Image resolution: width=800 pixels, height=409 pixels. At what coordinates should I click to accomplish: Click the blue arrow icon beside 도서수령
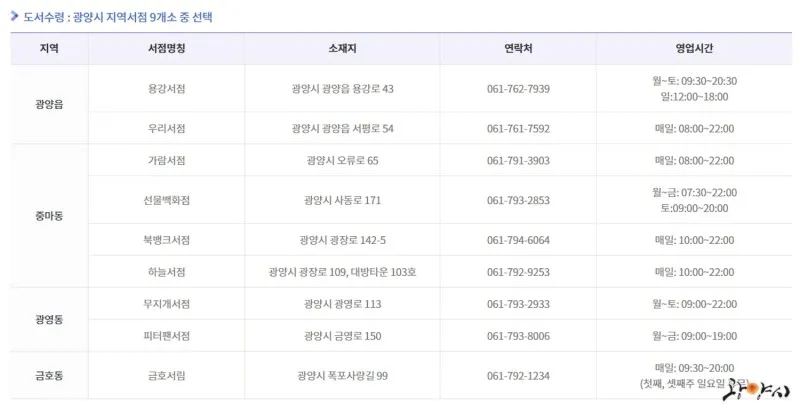(x=14, y=16)
